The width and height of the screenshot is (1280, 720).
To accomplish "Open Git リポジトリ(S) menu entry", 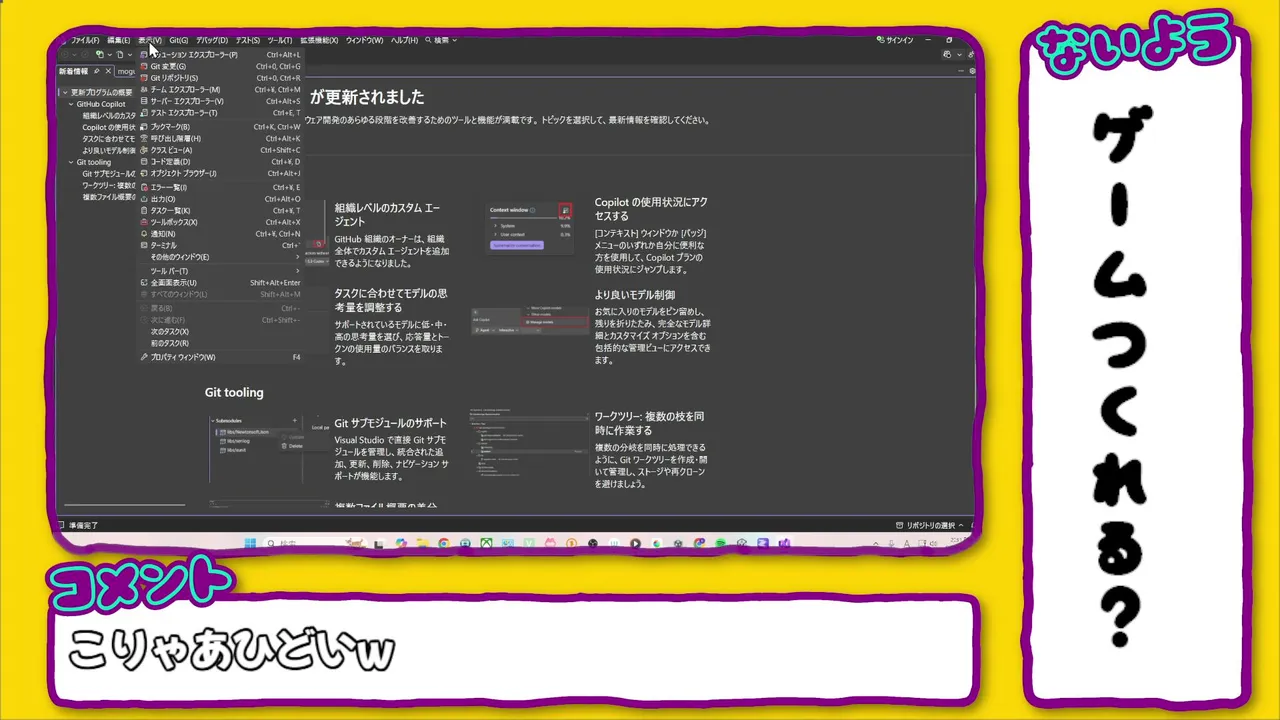I will point(220,78).
